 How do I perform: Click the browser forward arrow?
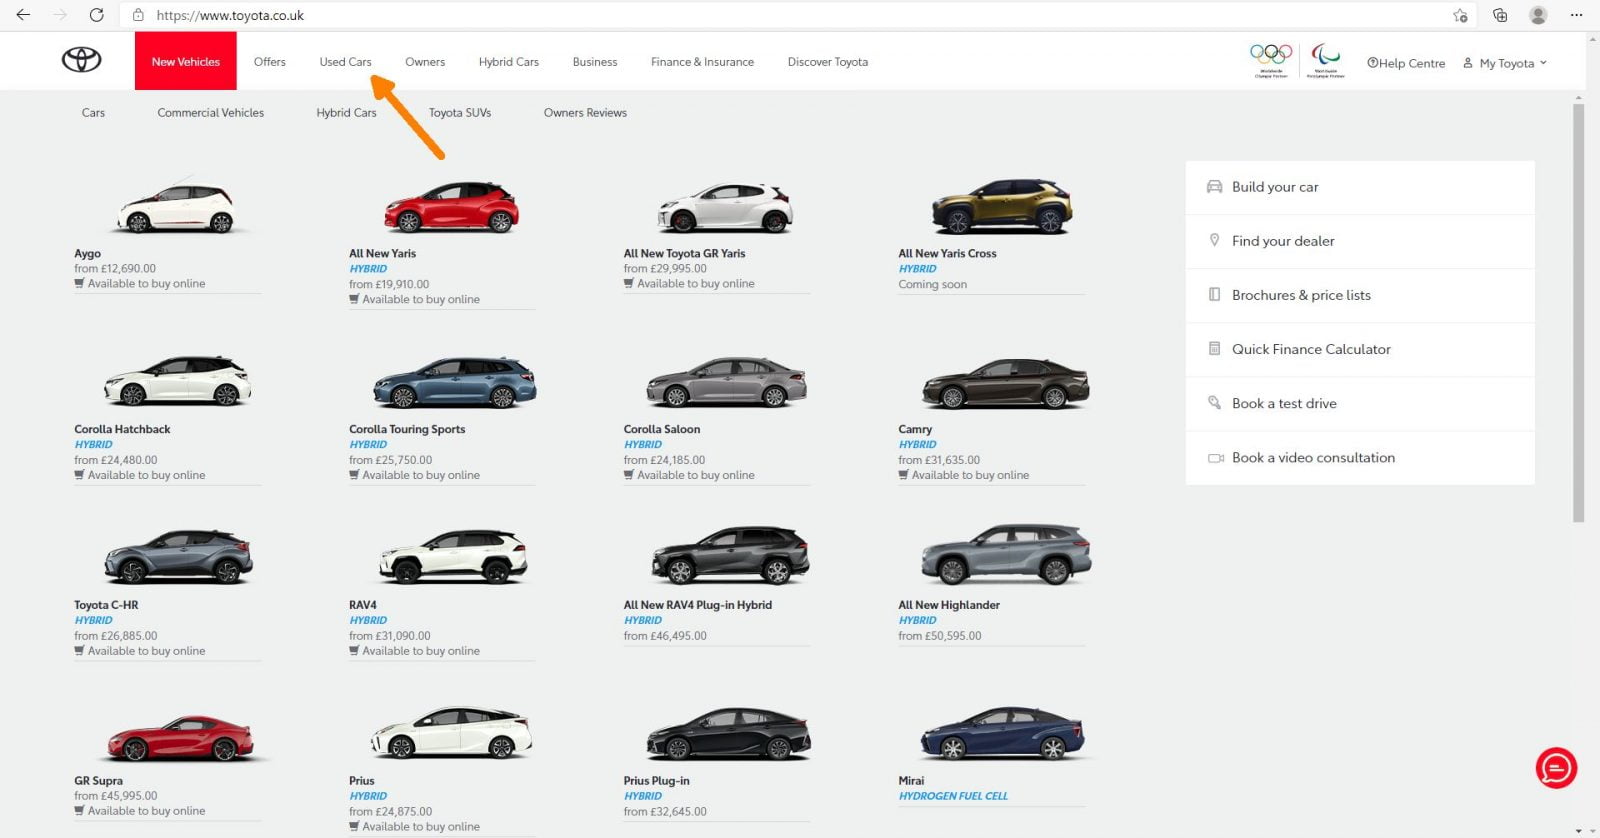pos(60,15)
